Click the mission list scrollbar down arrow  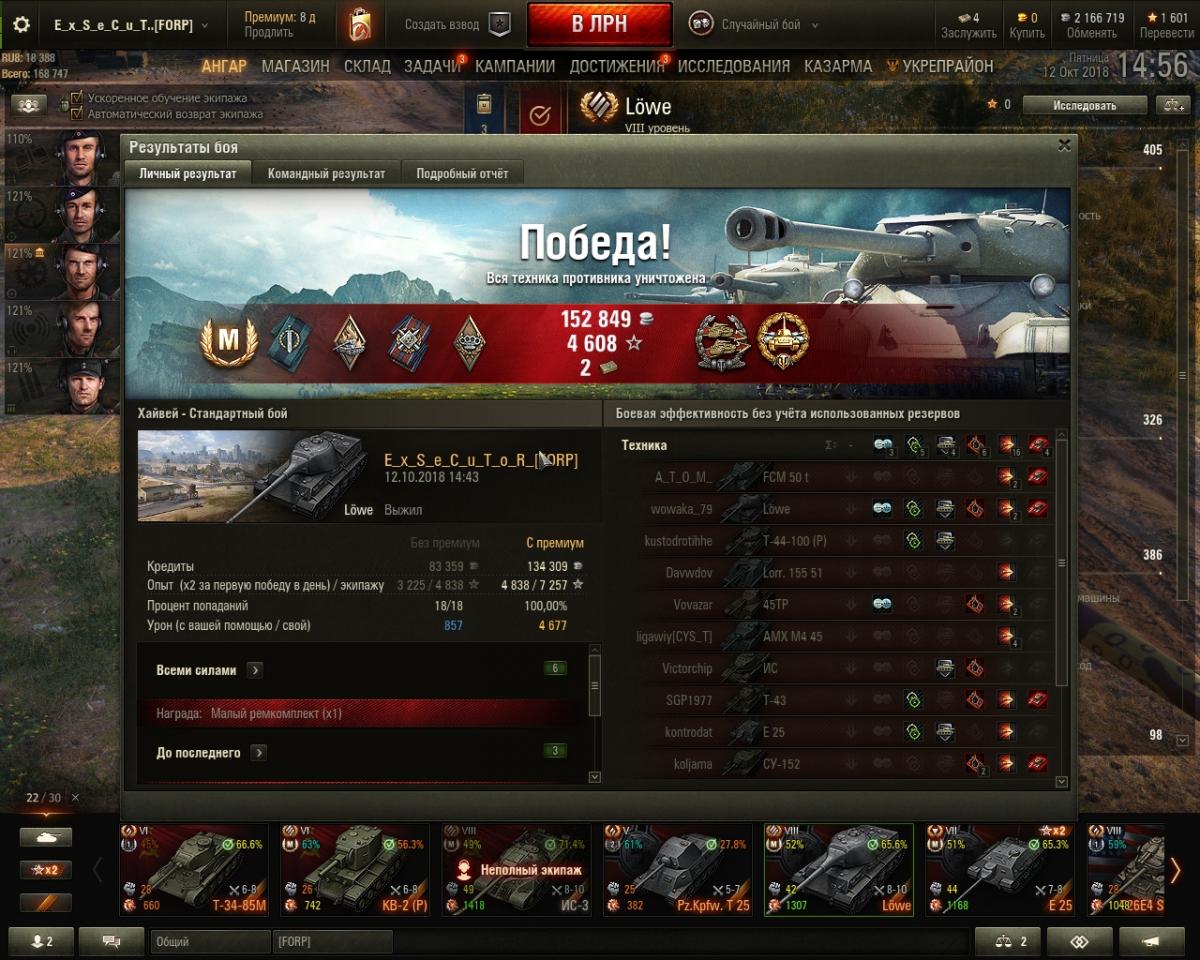click(x=595, y=776)
